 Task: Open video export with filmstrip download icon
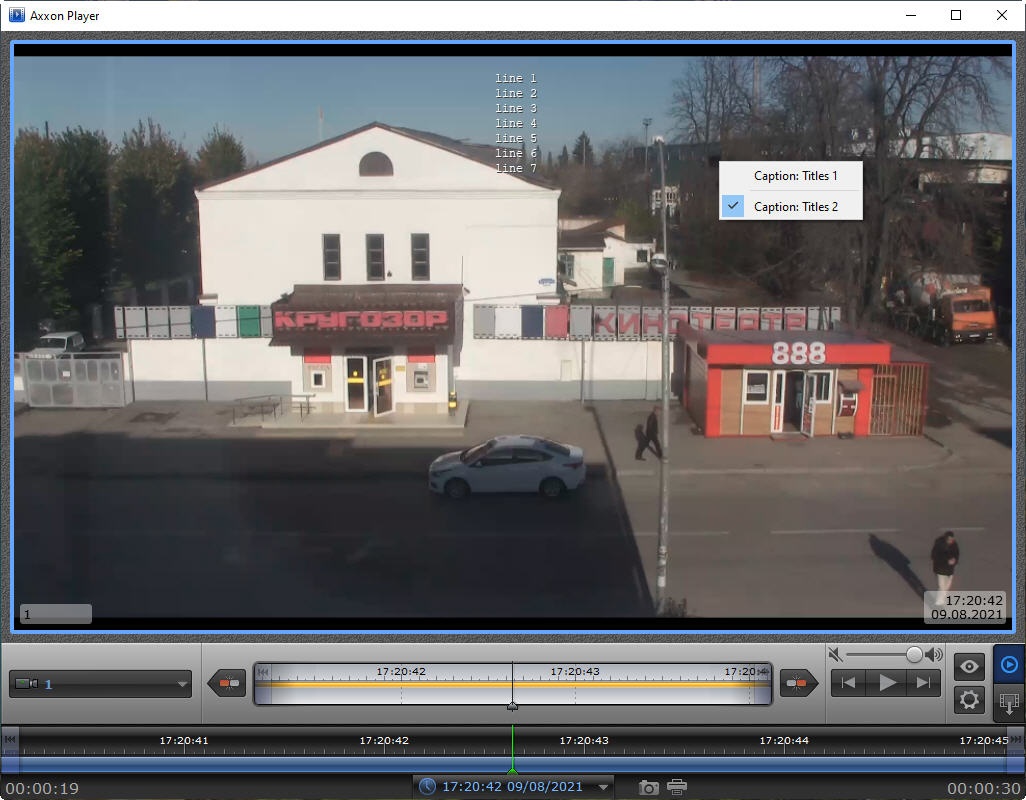1009,704
